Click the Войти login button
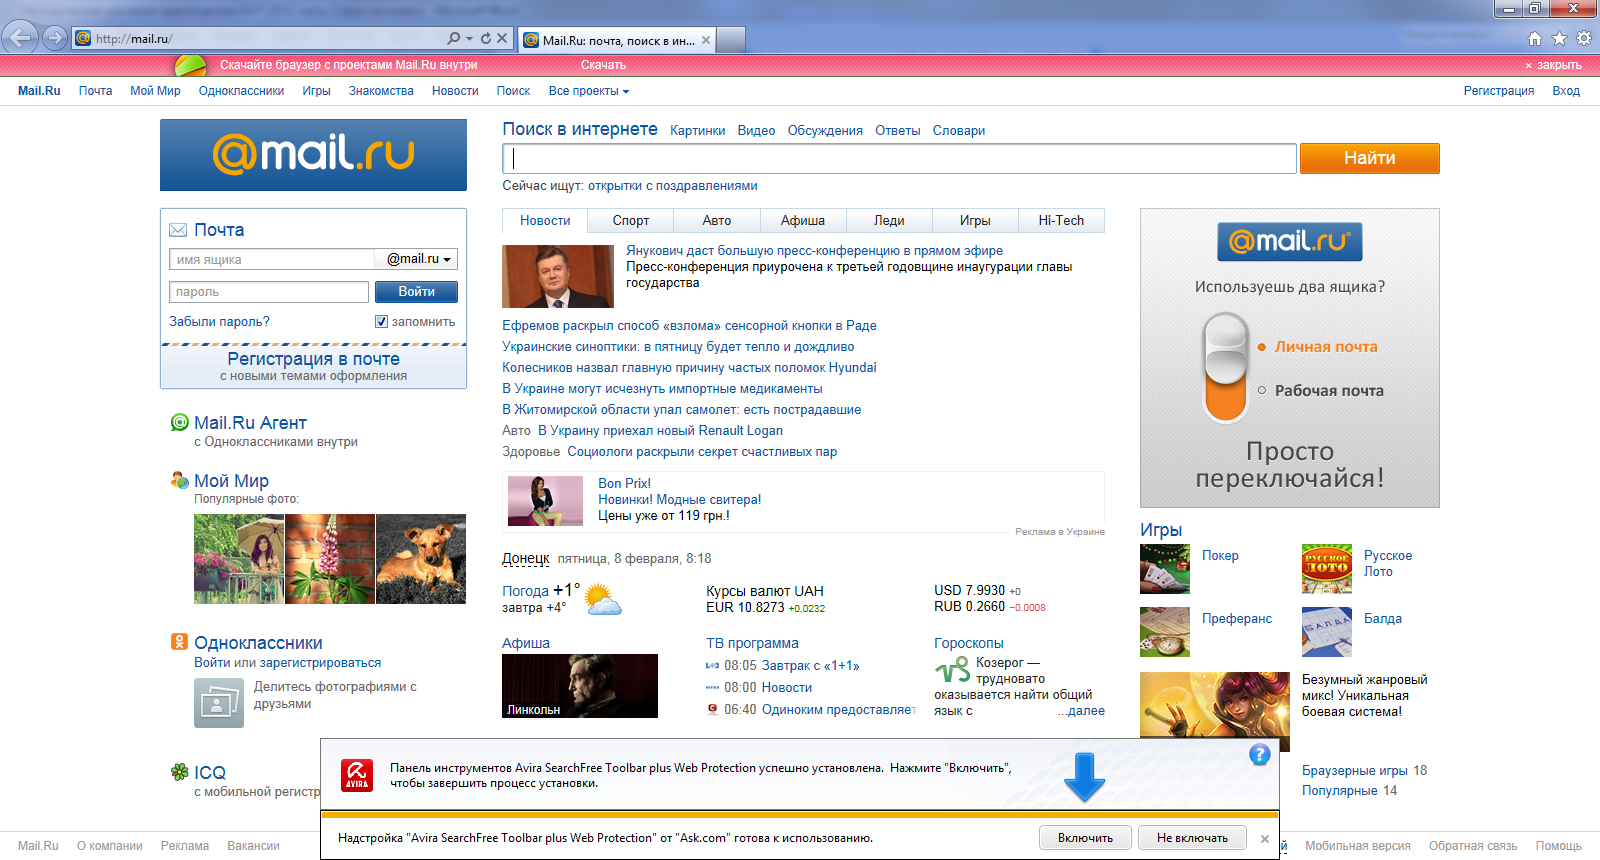Image resolution: width=1600 pixels, height=860 pixels. pyautogui.click(x=416, y=292)
